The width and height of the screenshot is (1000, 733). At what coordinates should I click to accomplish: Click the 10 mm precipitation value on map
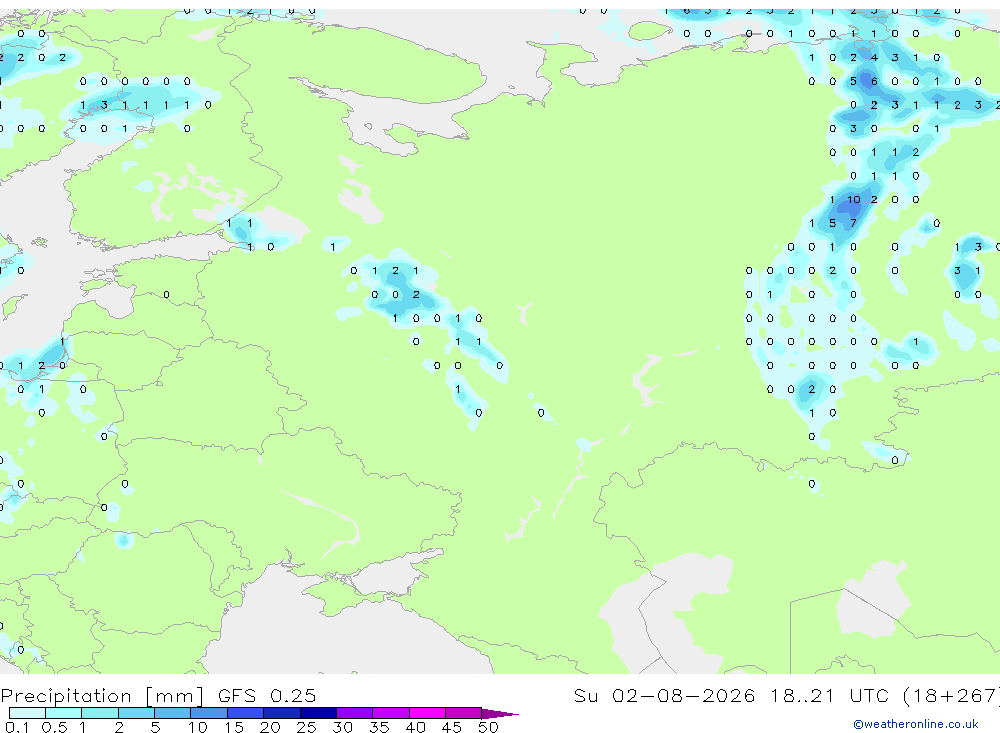click(x=853, y=200)
